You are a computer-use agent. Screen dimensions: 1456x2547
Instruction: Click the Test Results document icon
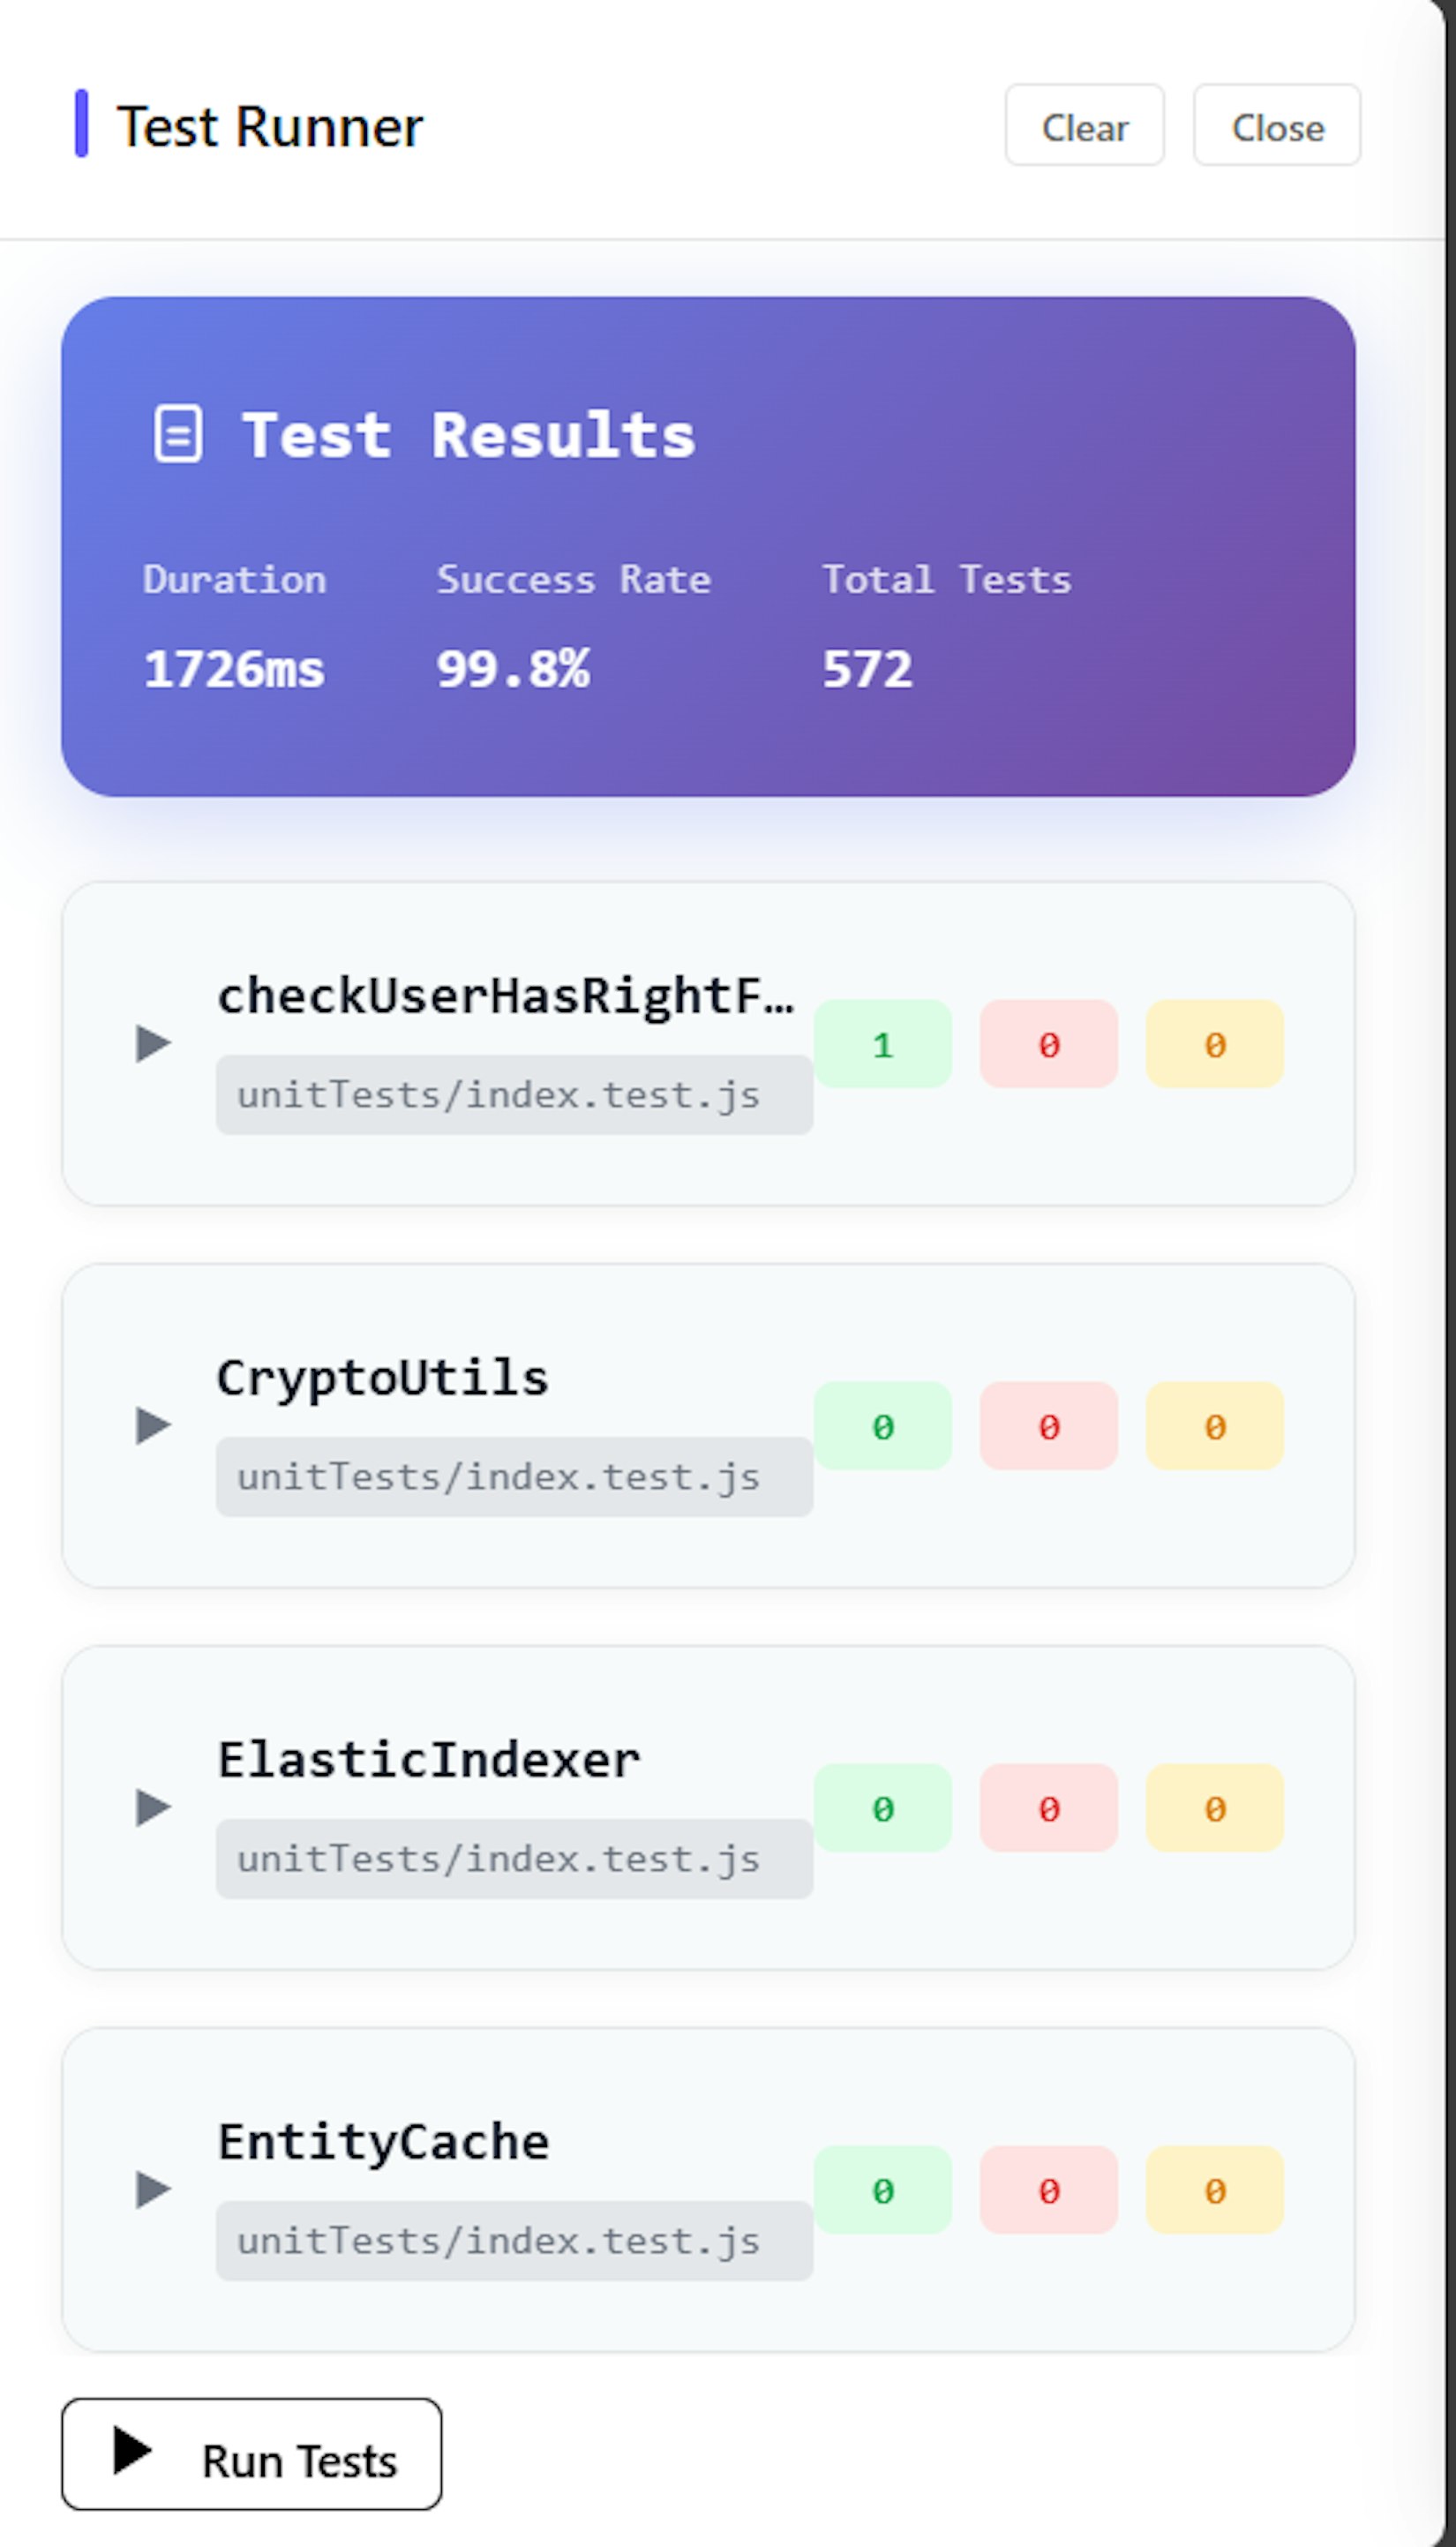[x=178, y=434]
